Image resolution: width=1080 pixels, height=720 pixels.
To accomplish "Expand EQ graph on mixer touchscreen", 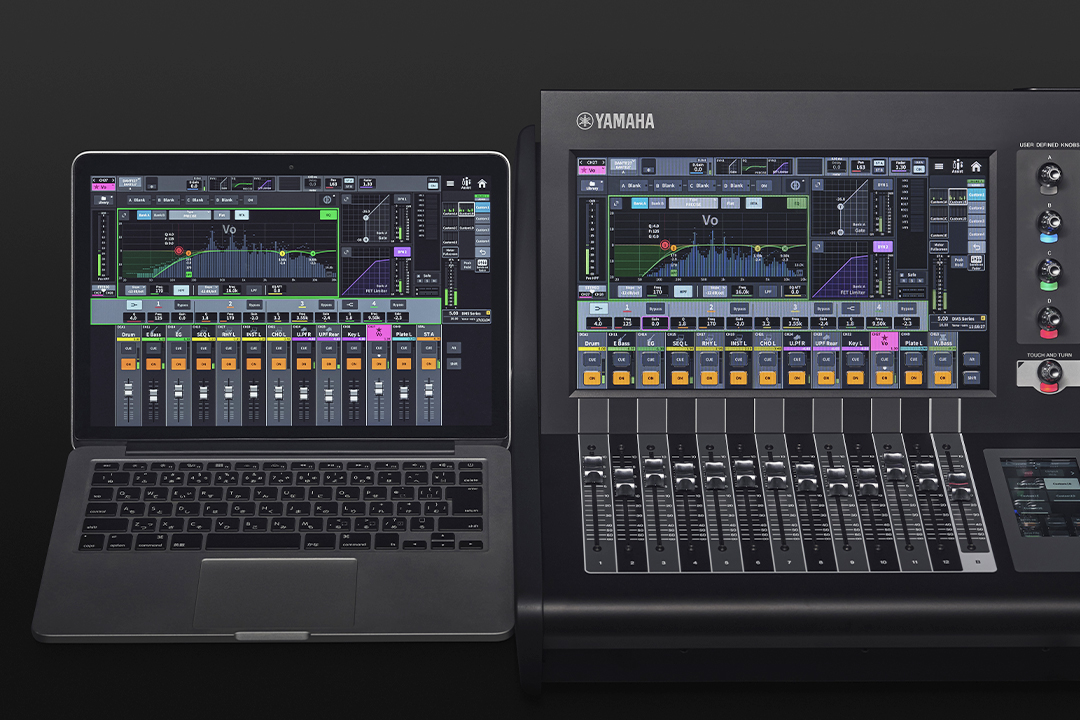I will [616, 203].
